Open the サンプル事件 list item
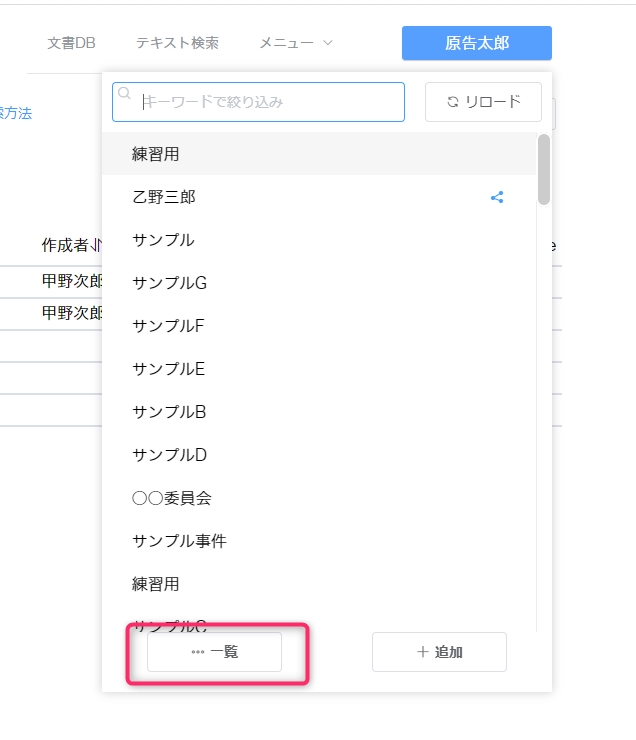 click(x=179, y=541)
